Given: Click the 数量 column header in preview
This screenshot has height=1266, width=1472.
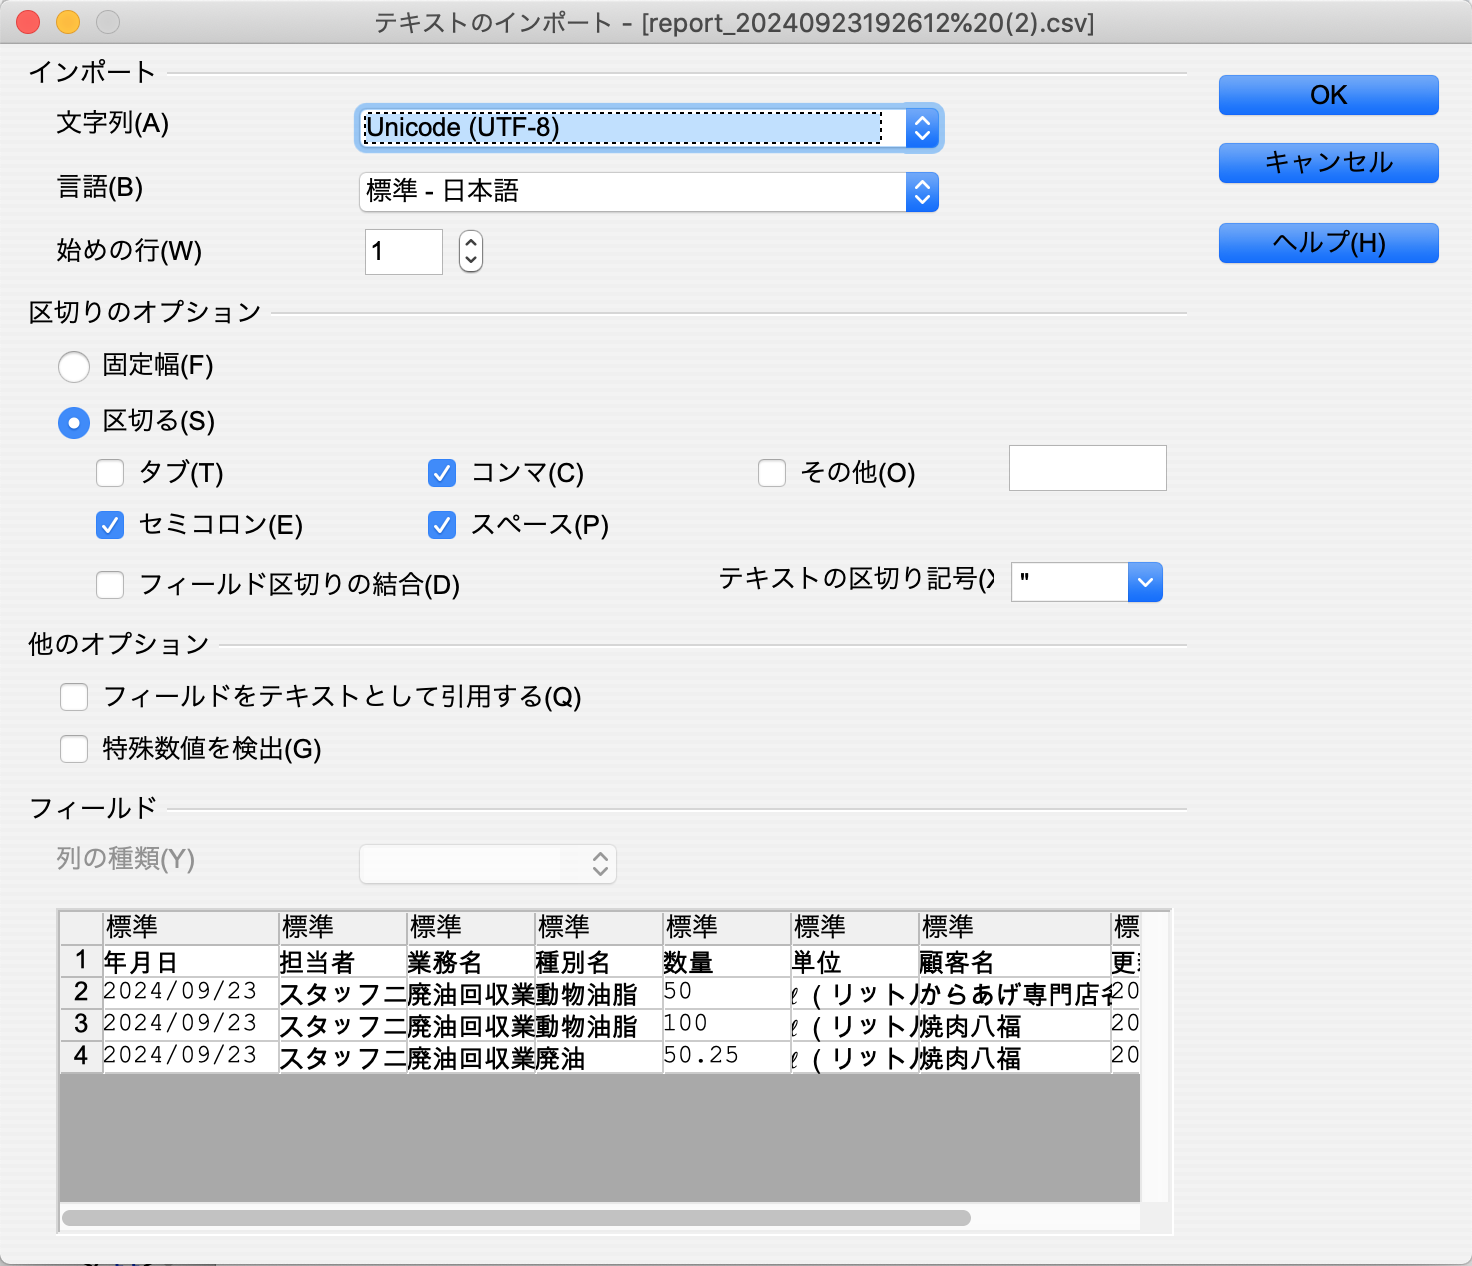Looking at the screenshot, I should (x=725, y=927).
